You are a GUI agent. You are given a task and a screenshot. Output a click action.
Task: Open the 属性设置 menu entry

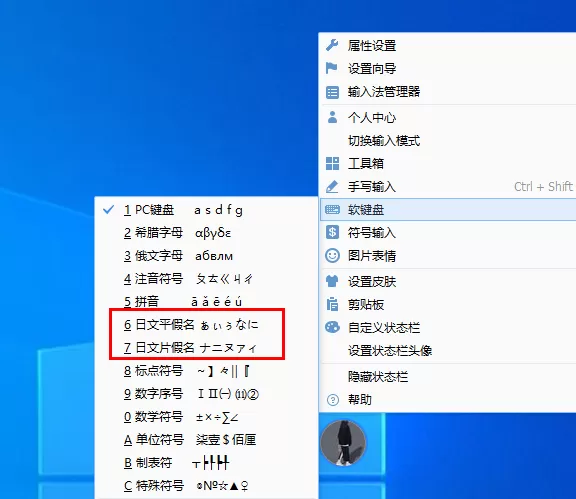pos(447,46)
